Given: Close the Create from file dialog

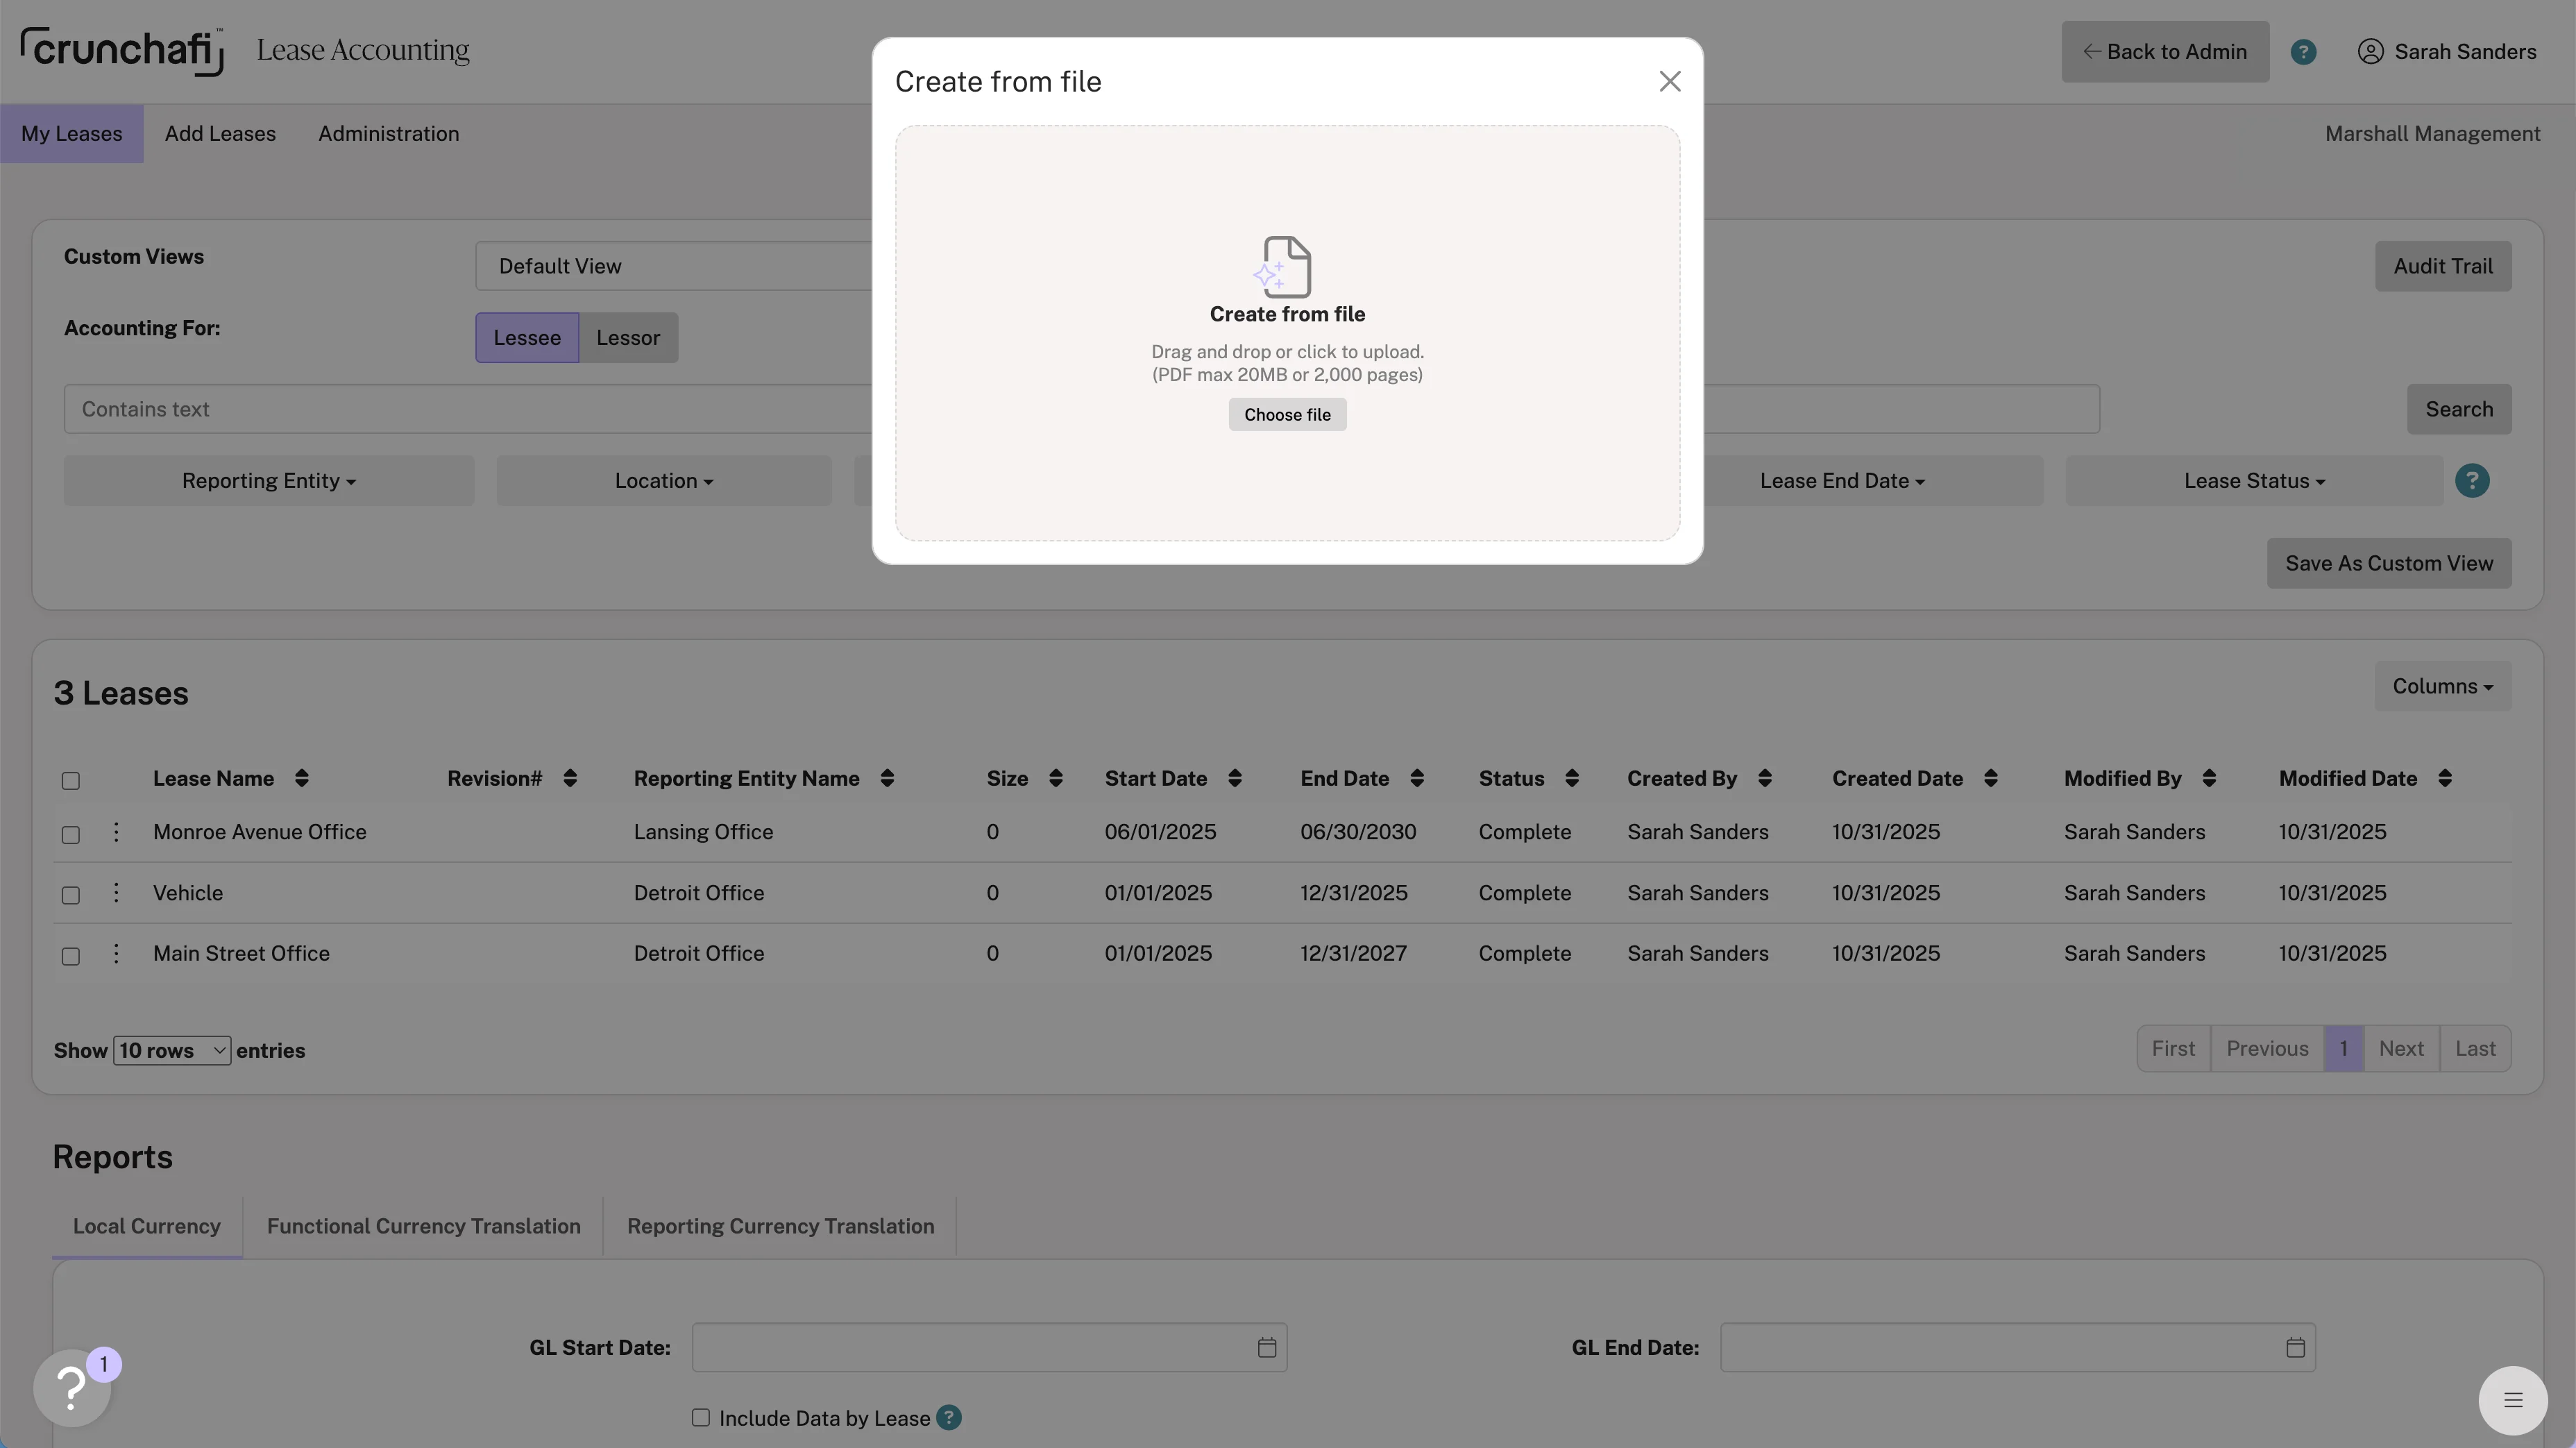Looking at the screenshot, I should click(1669, 82).
